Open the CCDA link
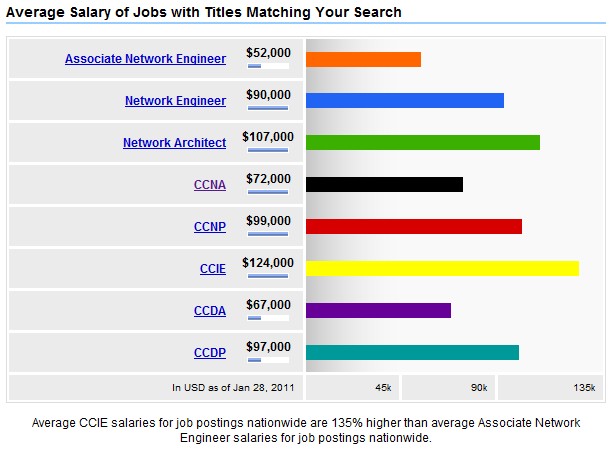615x451 pixels. pyautogui.click(x=210, y=311)
